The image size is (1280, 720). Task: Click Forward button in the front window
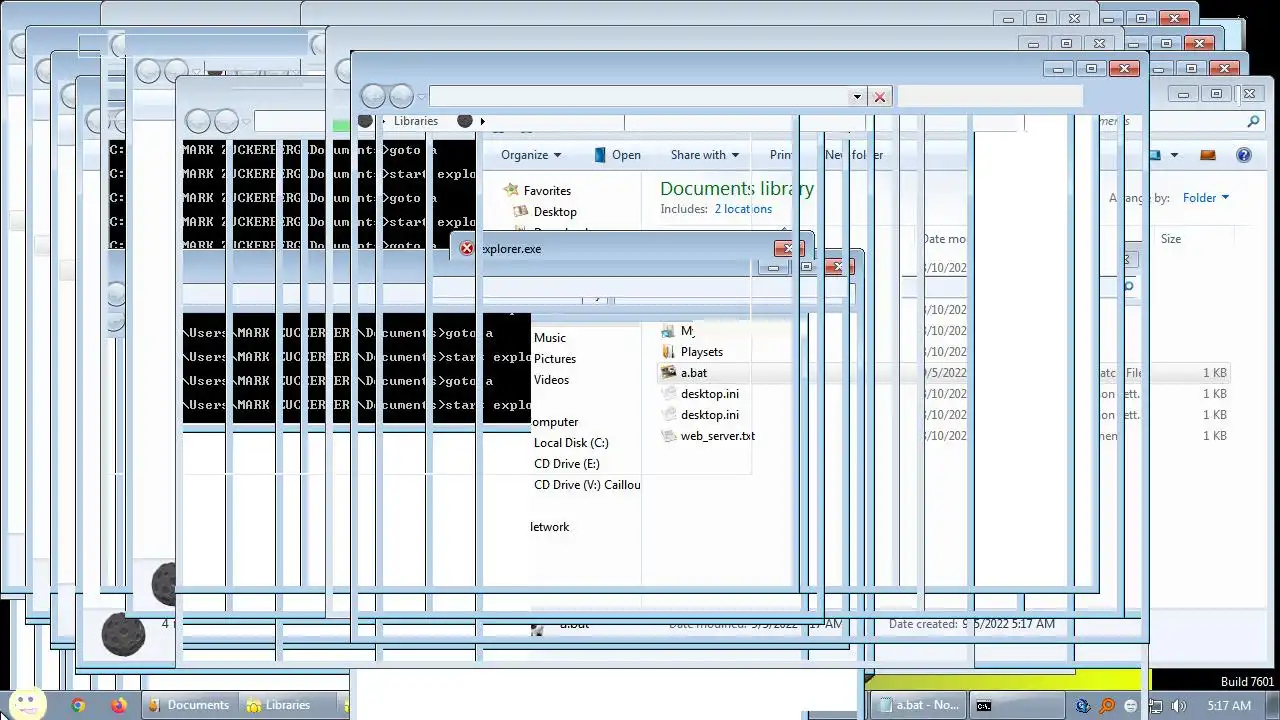(401, 96)
